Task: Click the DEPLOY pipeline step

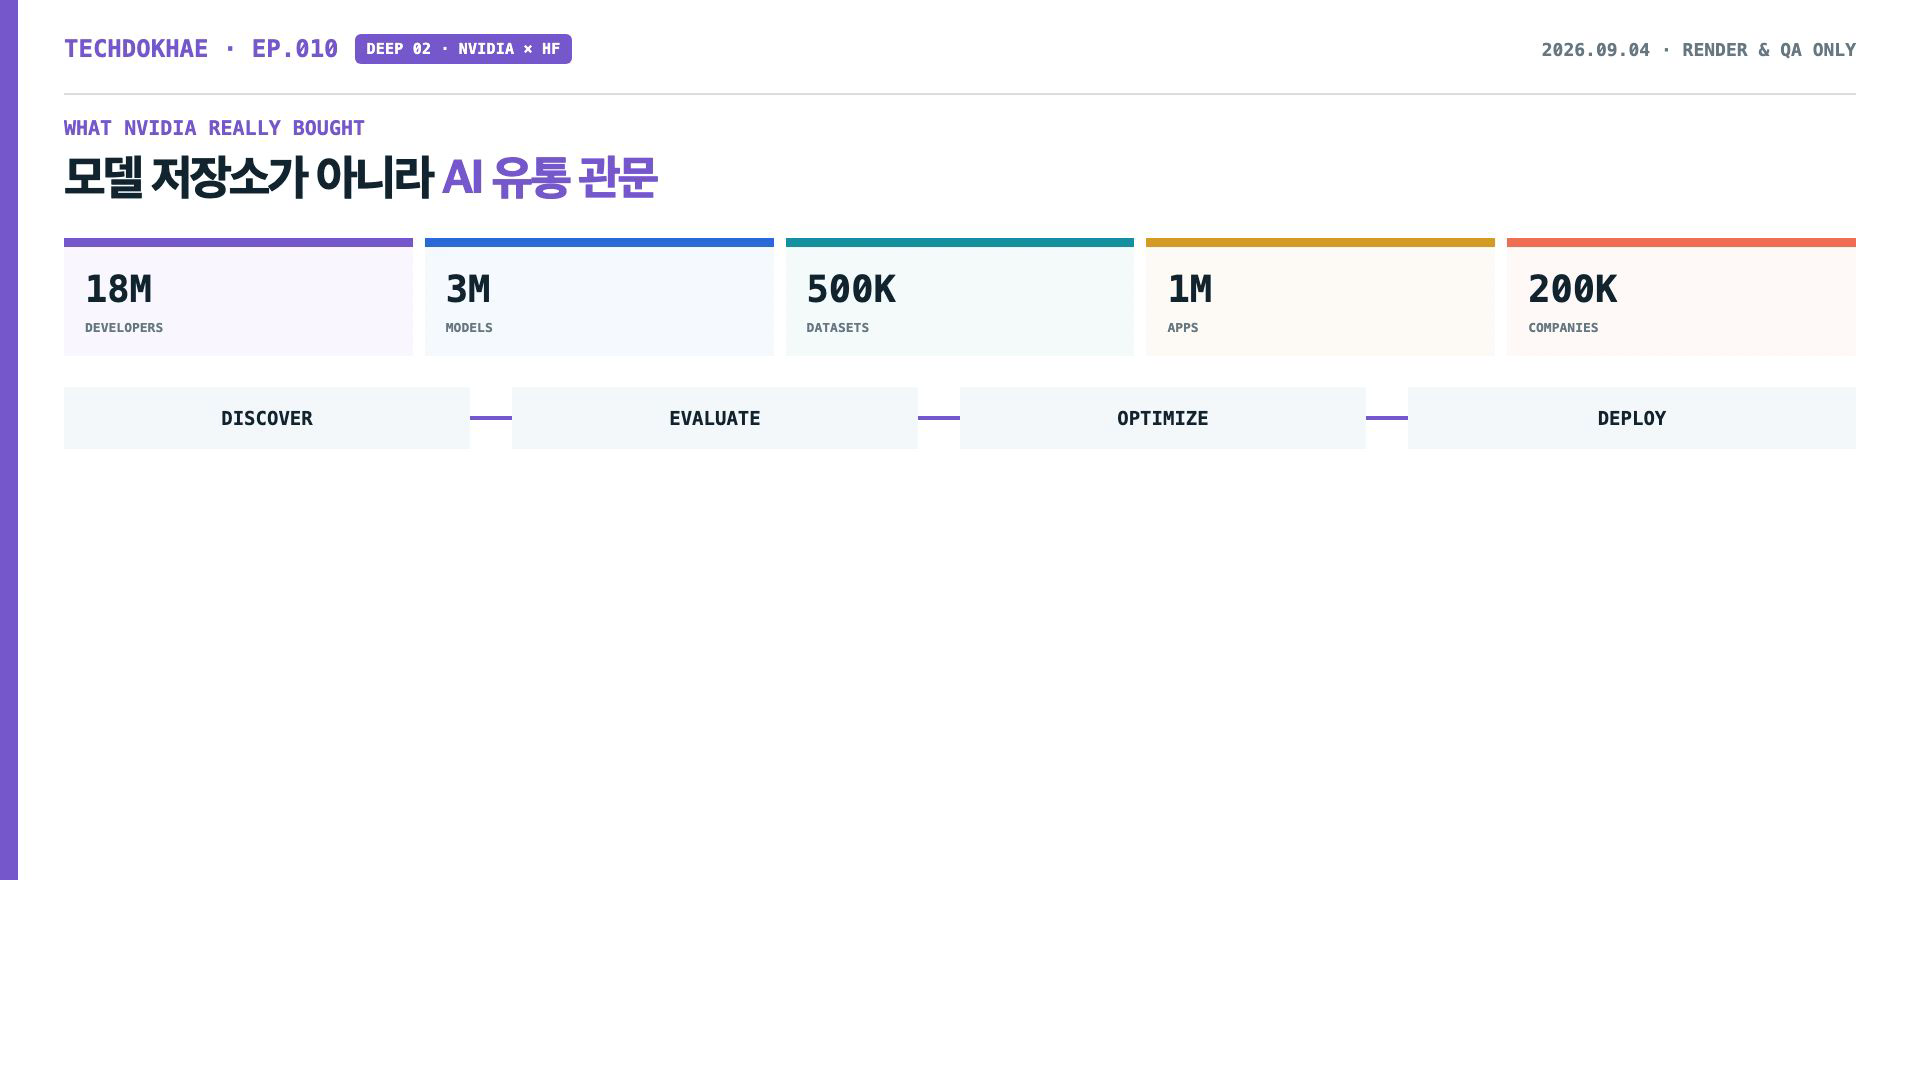Action: click(x=1632, y=418)
